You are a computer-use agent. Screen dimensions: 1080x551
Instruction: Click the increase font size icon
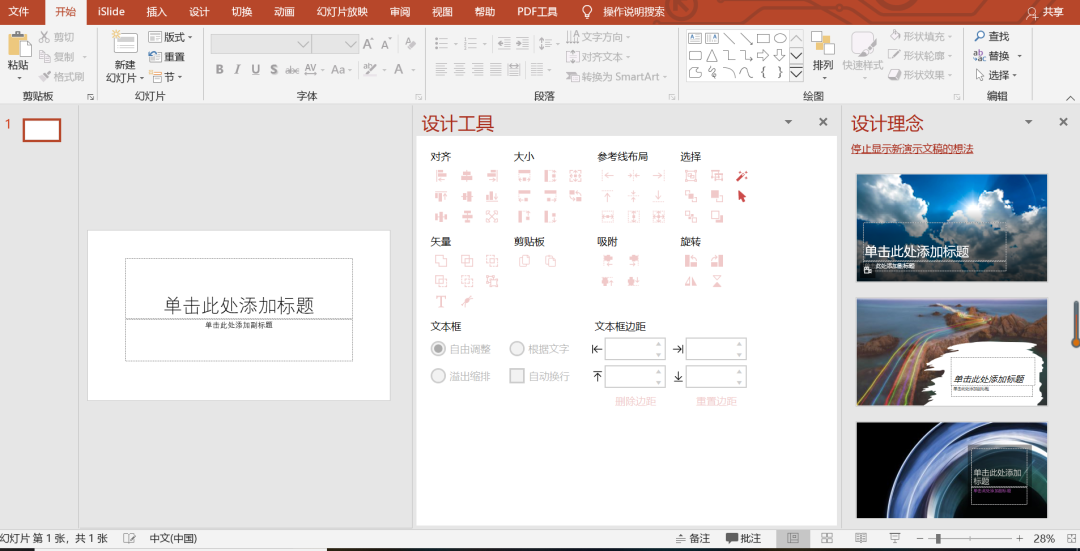pos(368,44)
